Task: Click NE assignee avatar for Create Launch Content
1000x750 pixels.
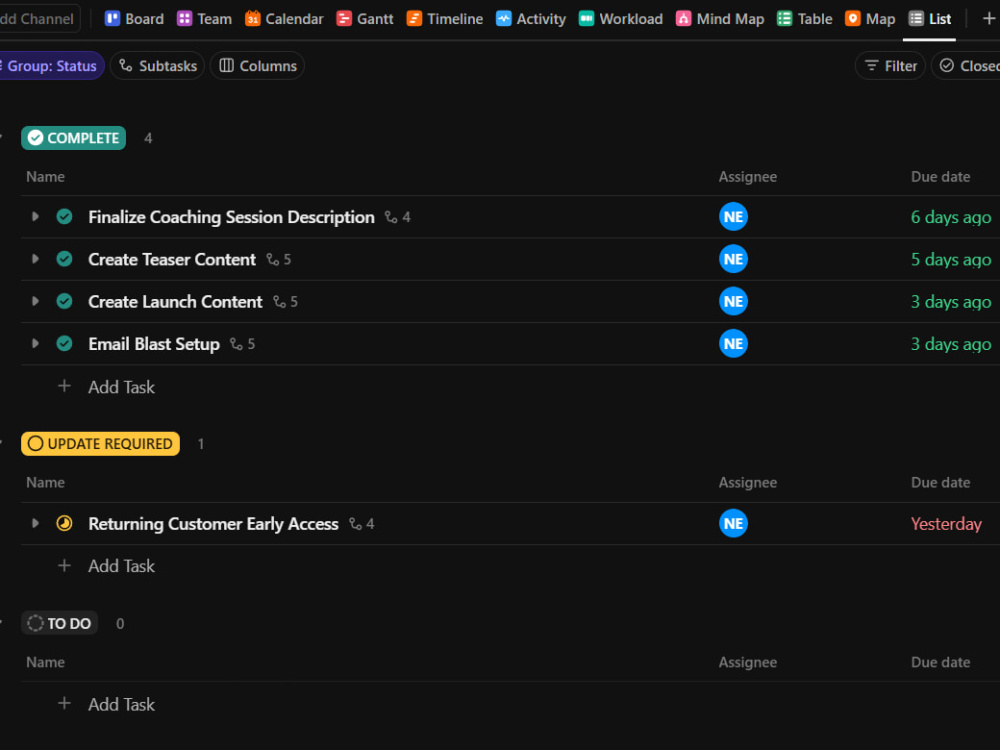Action: (x=733, y=301)
